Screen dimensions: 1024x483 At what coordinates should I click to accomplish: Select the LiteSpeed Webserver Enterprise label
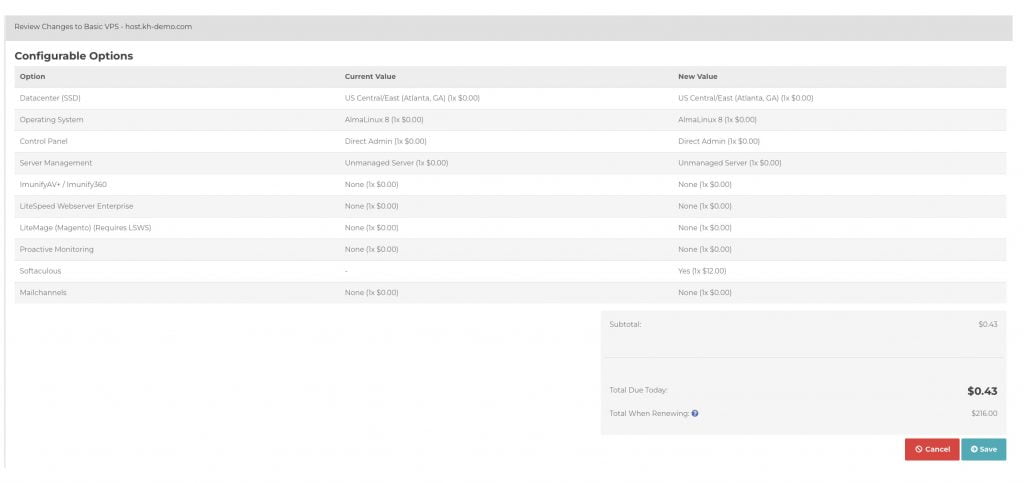(76, 206)
